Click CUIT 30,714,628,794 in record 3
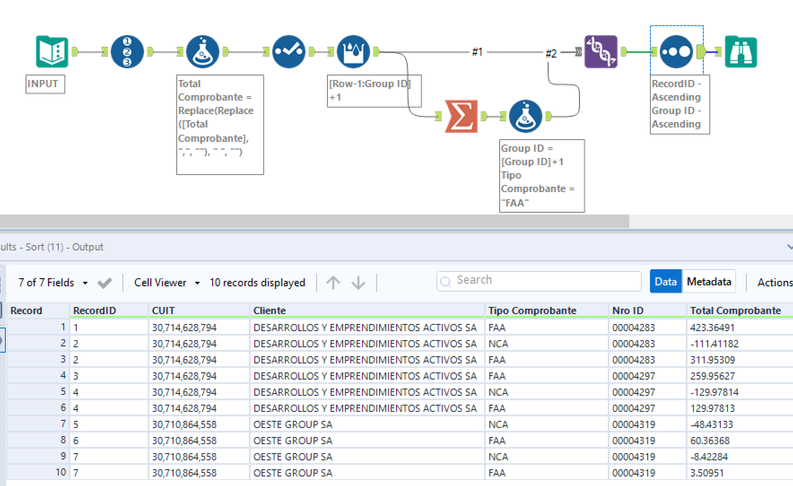The height and width of the screenshot is (486, 793). coord(199,360)
